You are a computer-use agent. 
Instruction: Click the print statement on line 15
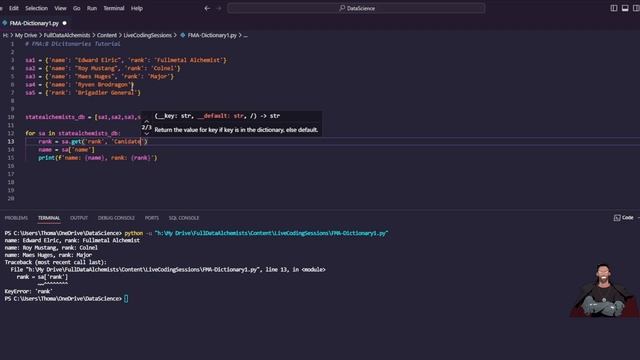pyautogui.click(x=98, y=158)
